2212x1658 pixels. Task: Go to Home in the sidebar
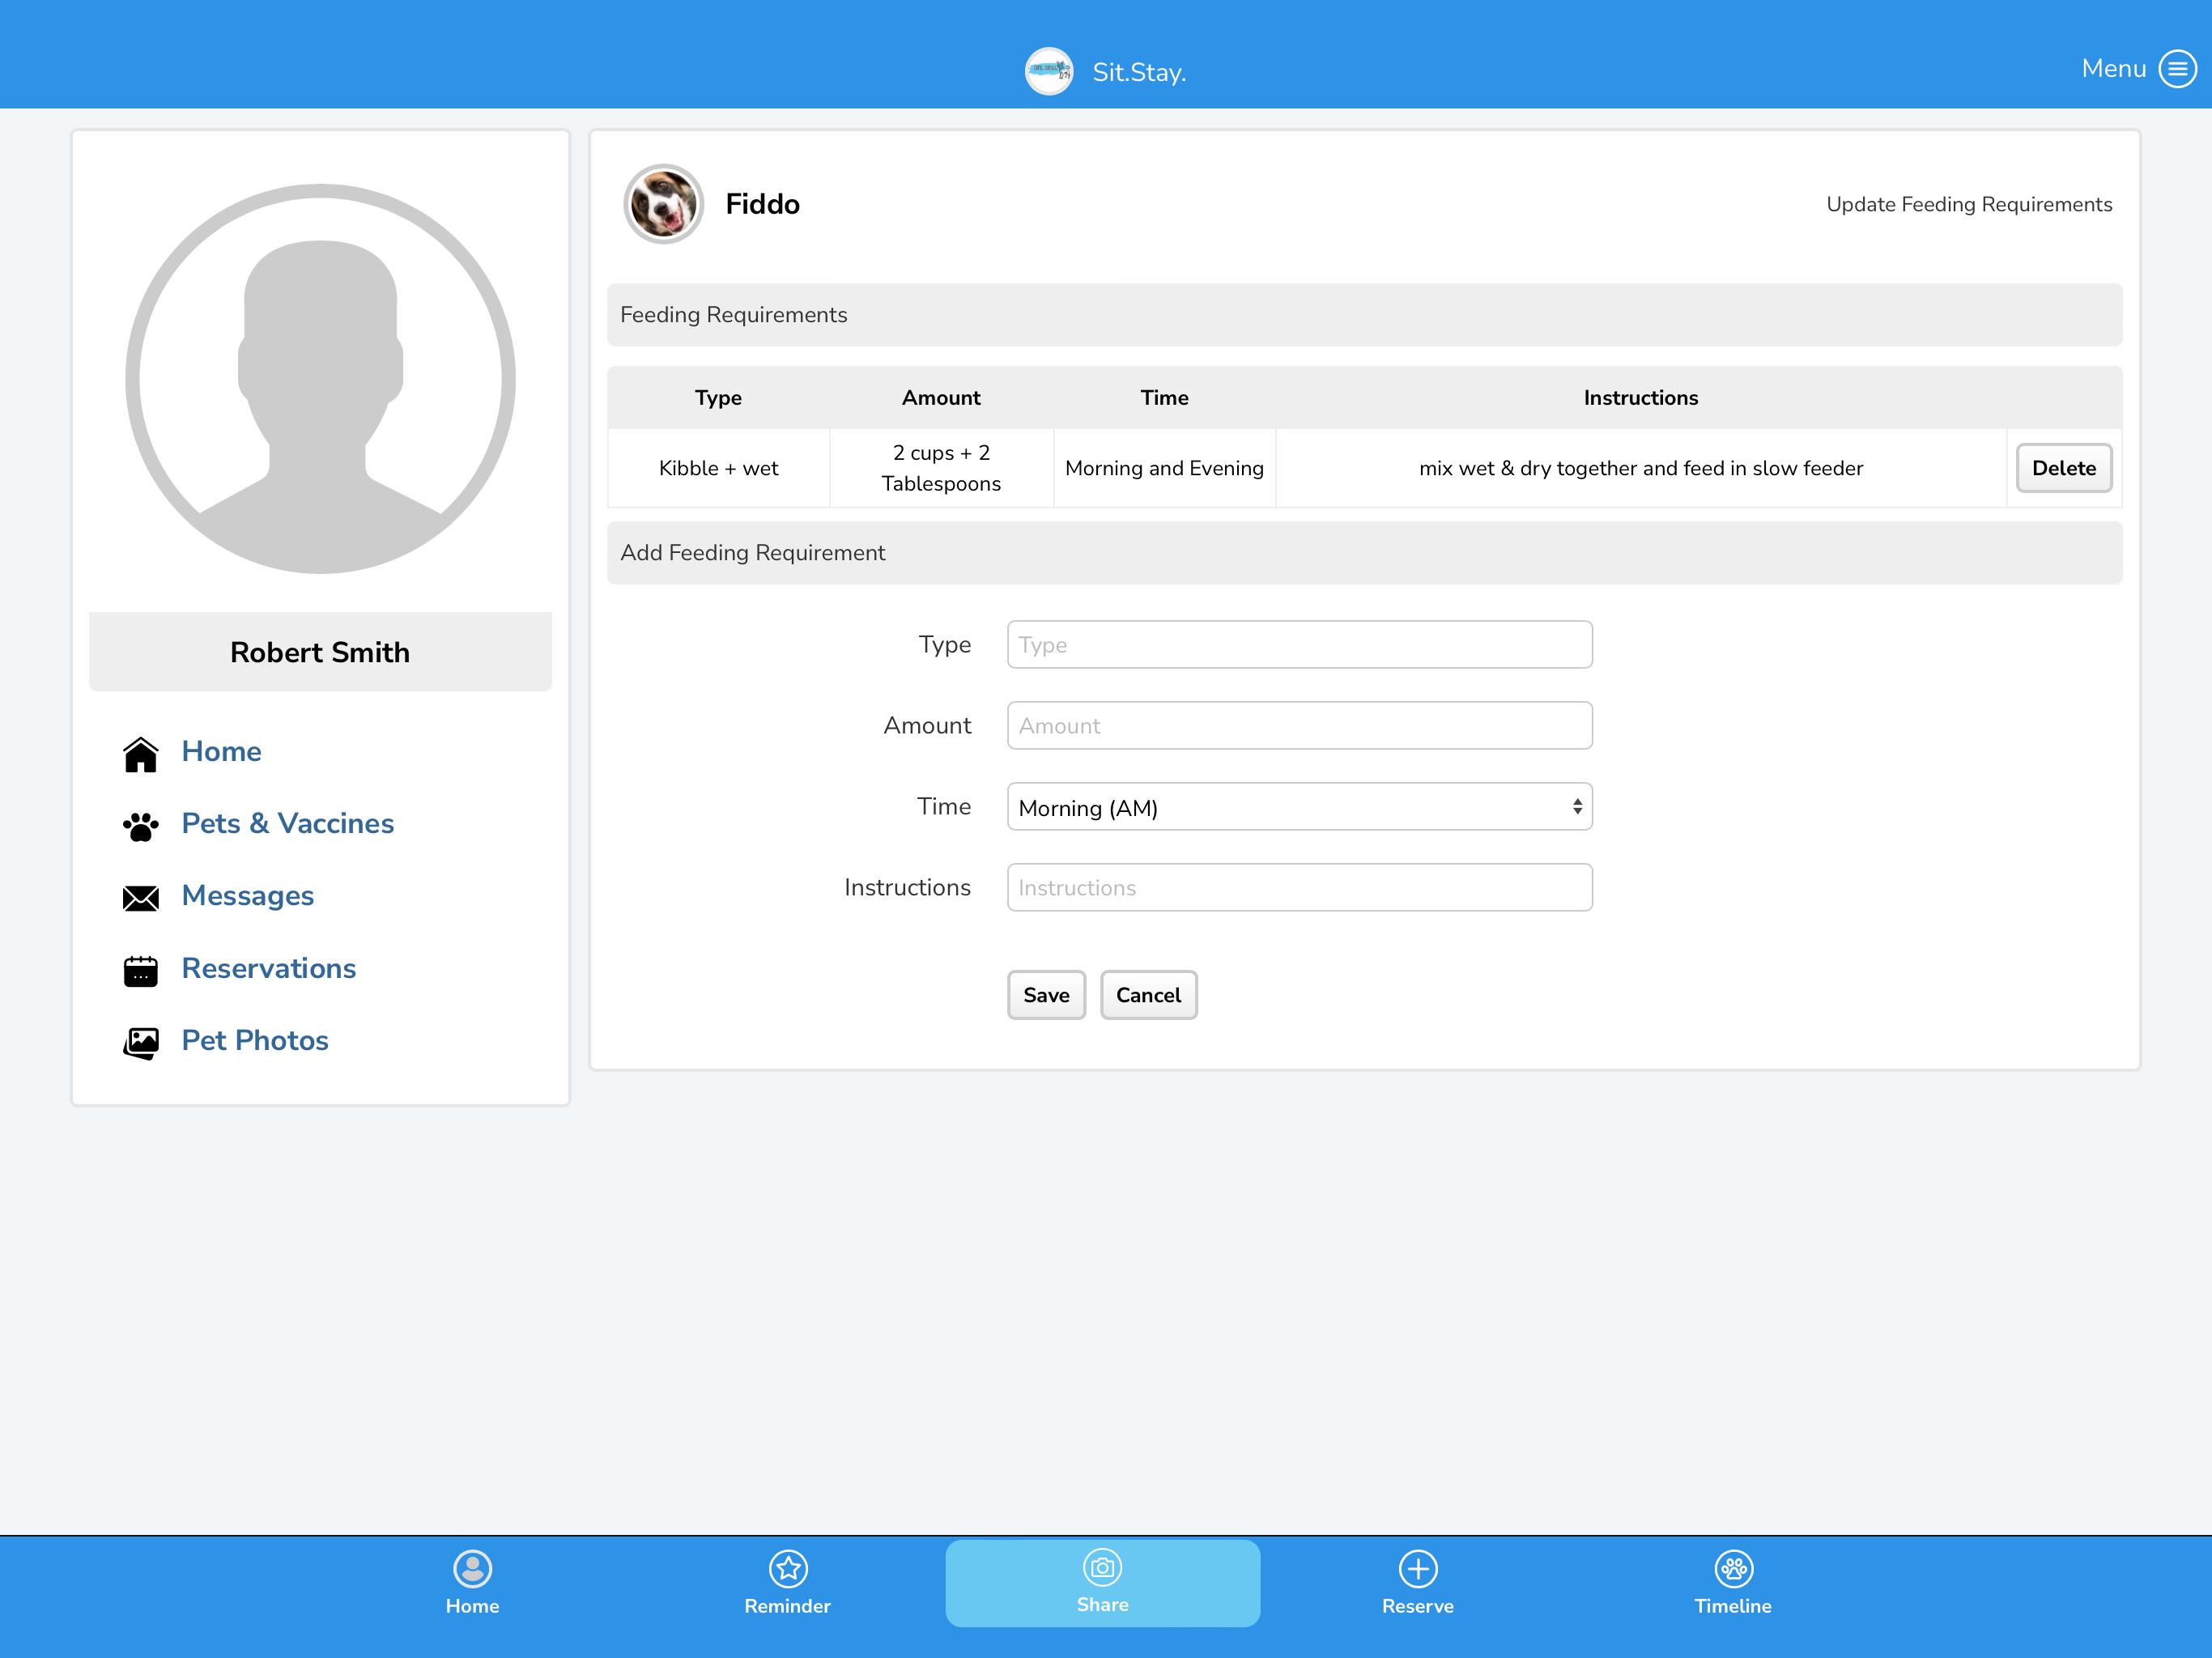click(221, 751)
